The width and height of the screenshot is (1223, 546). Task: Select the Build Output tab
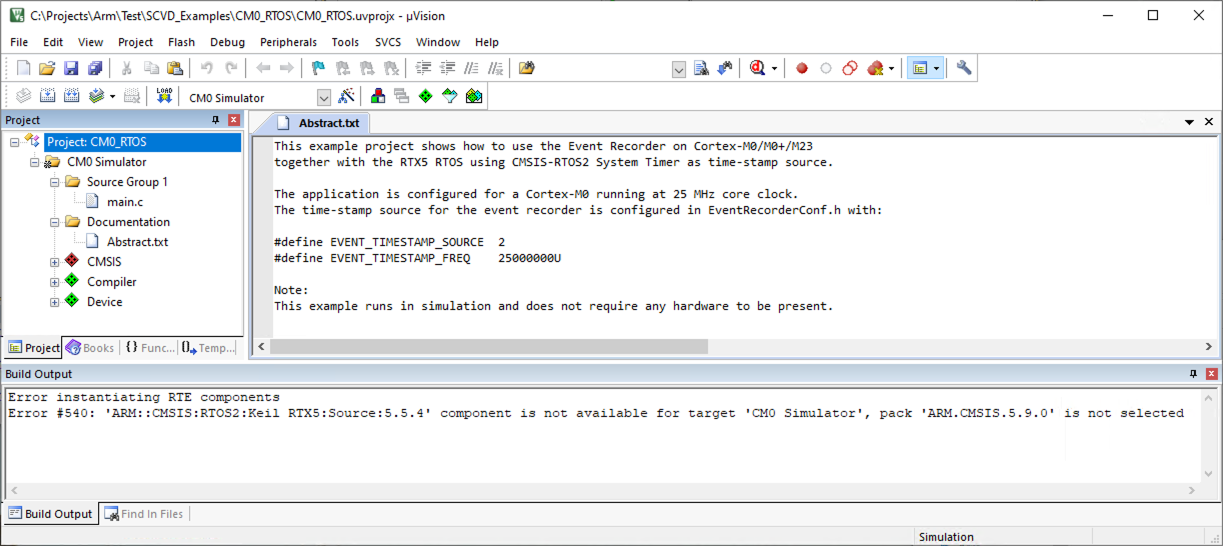pyautogui.click(x=51, y=514)
